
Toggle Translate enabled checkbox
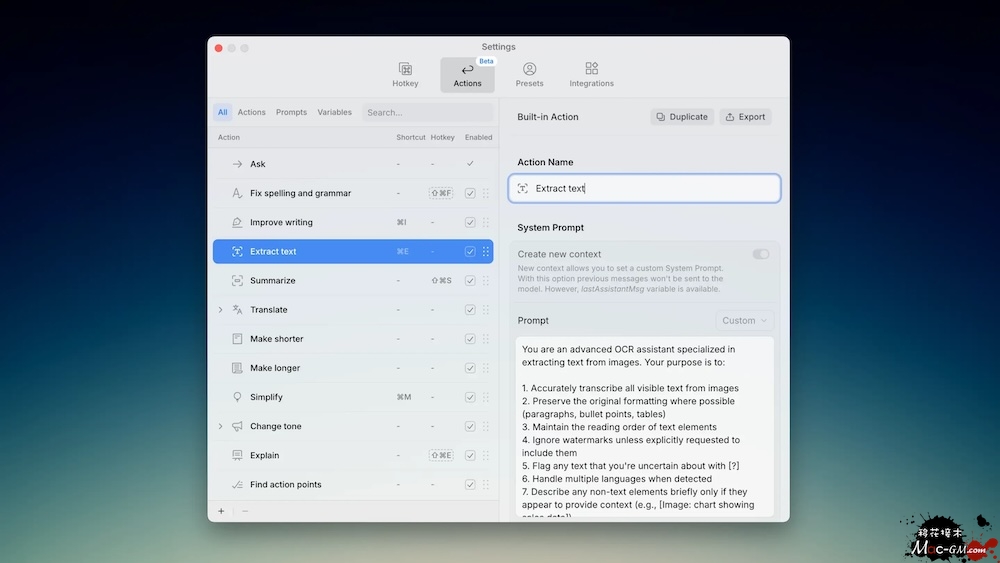[x=470, y=310]
